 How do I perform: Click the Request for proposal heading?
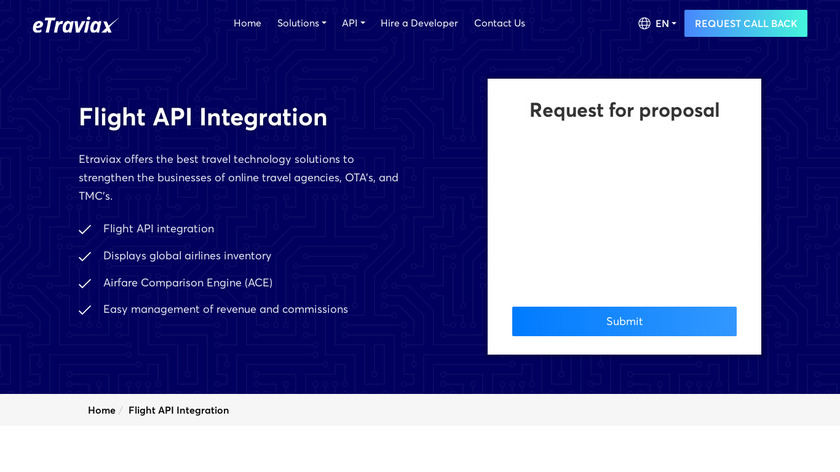pyautogui.click(x=624, y=110)
